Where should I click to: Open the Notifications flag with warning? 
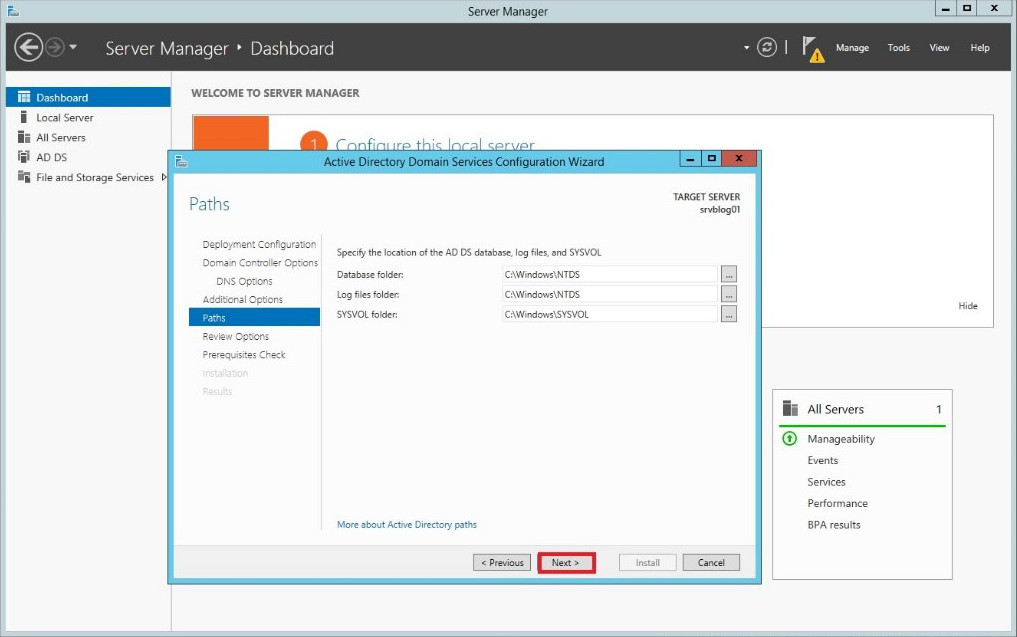(813, 49)
